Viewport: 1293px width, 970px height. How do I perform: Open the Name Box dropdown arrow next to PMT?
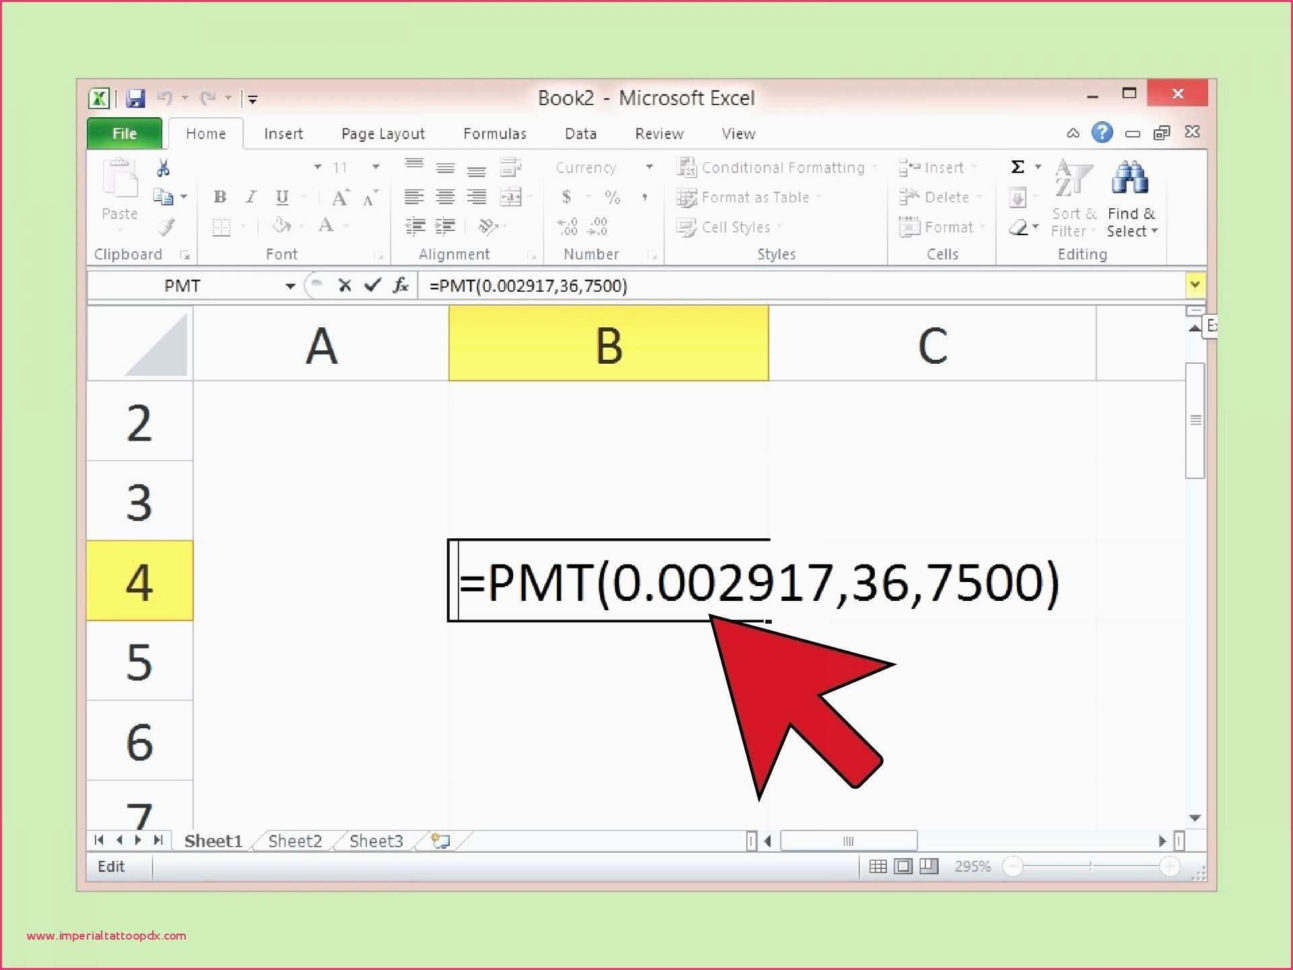point(290,286)
